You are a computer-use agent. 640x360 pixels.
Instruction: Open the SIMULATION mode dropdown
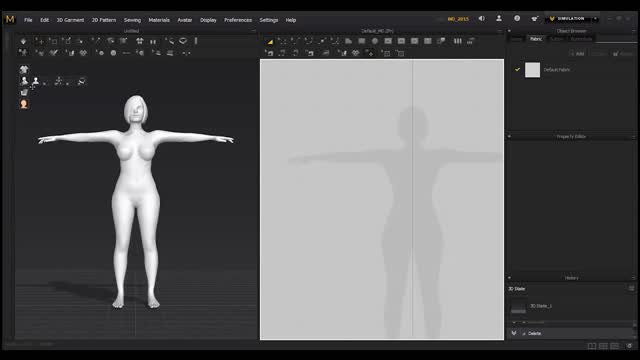click(571, 19)
